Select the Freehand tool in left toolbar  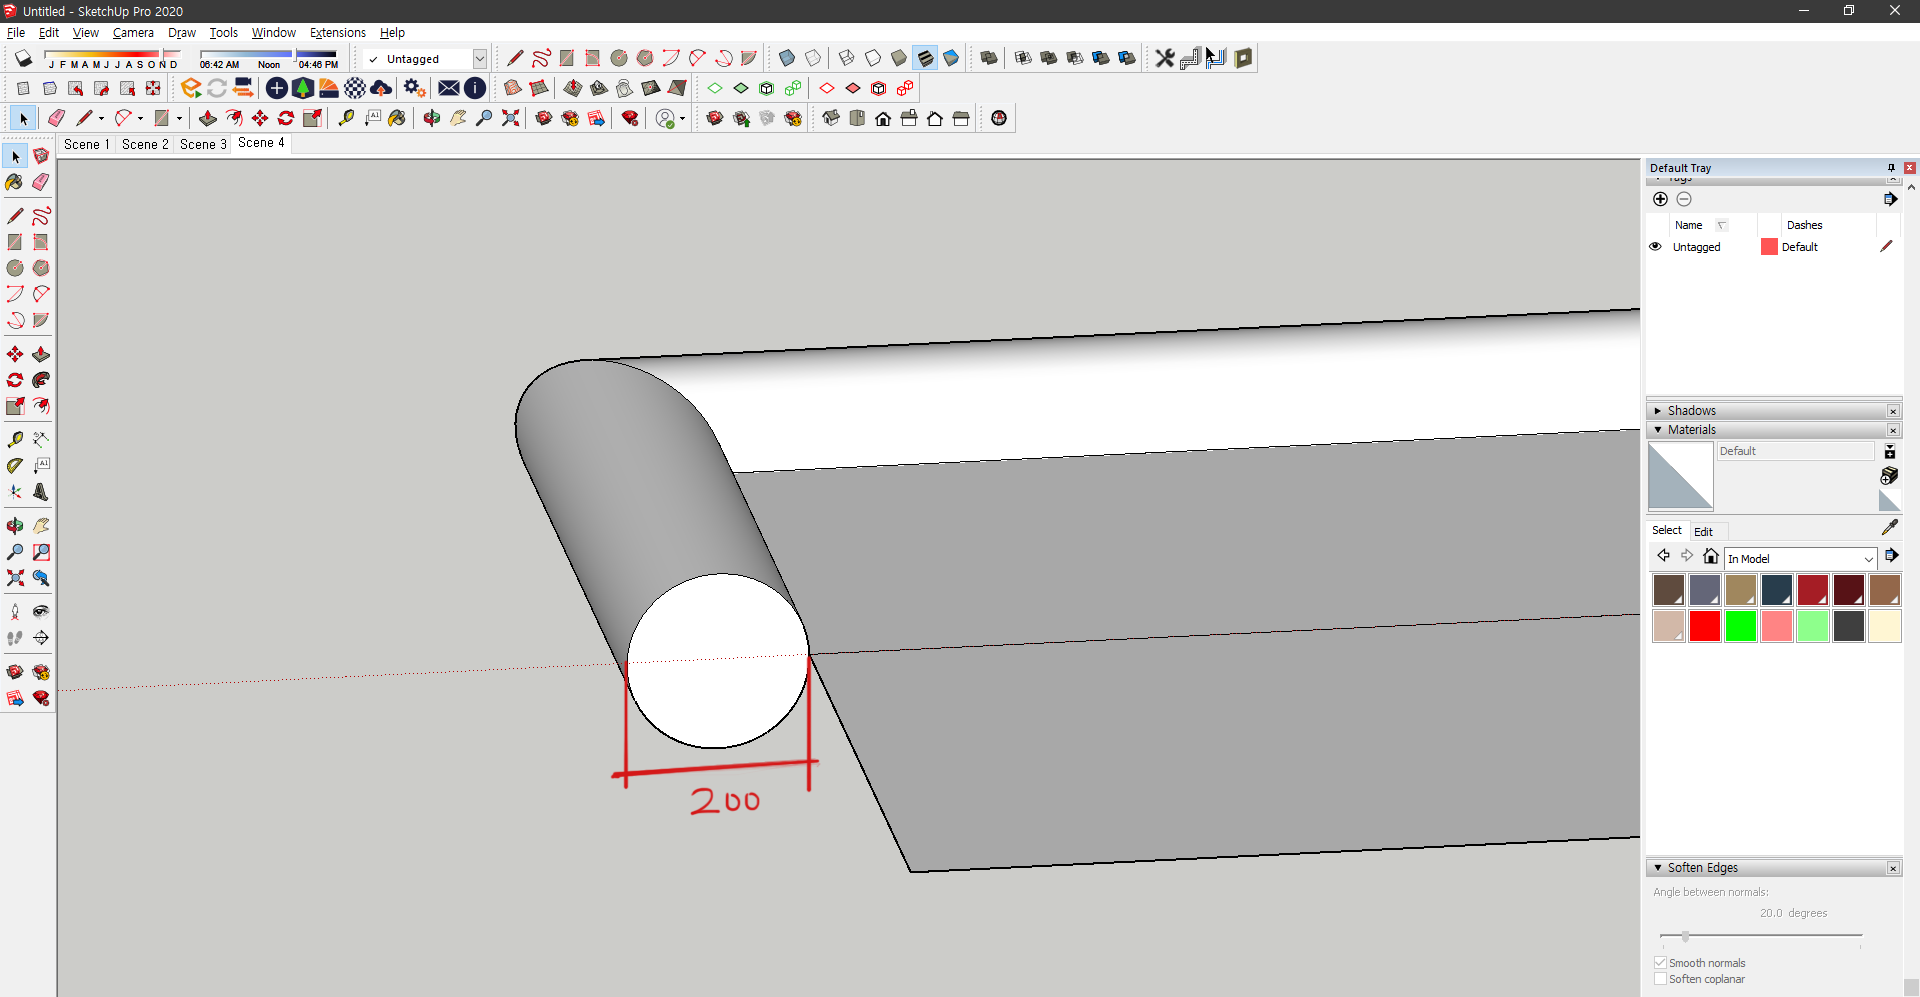41,216
